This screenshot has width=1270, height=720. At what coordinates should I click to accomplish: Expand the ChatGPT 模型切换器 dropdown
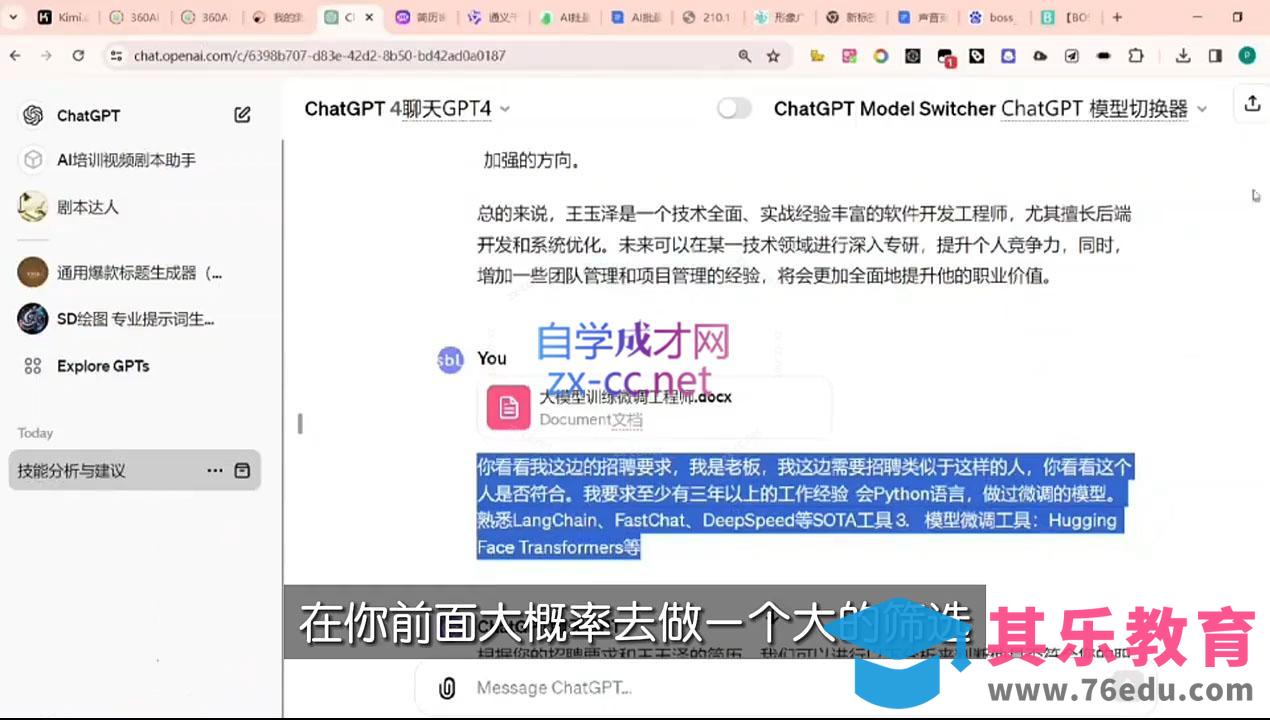tap(1202, 109)
